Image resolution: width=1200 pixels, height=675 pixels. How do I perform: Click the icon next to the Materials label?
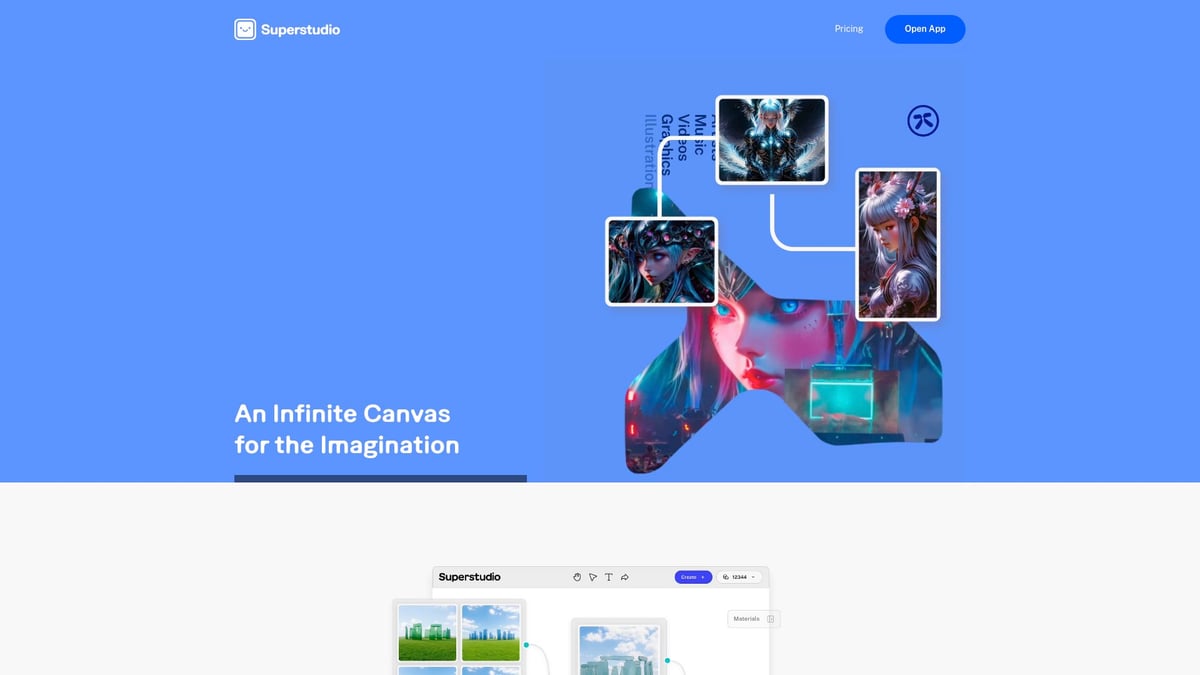[770, 618]
